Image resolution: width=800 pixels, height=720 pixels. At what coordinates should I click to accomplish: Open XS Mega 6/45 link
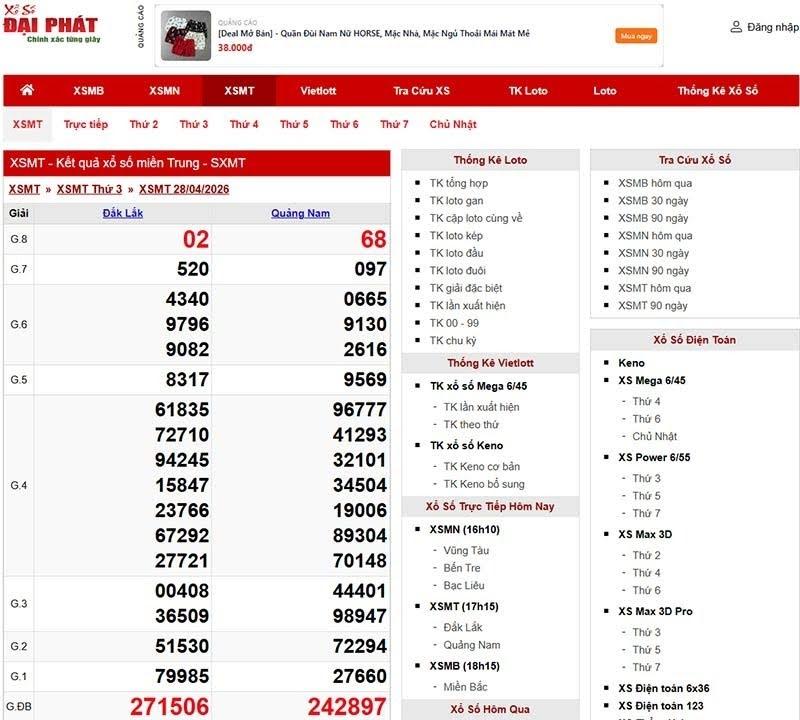(x=652, y=381)
